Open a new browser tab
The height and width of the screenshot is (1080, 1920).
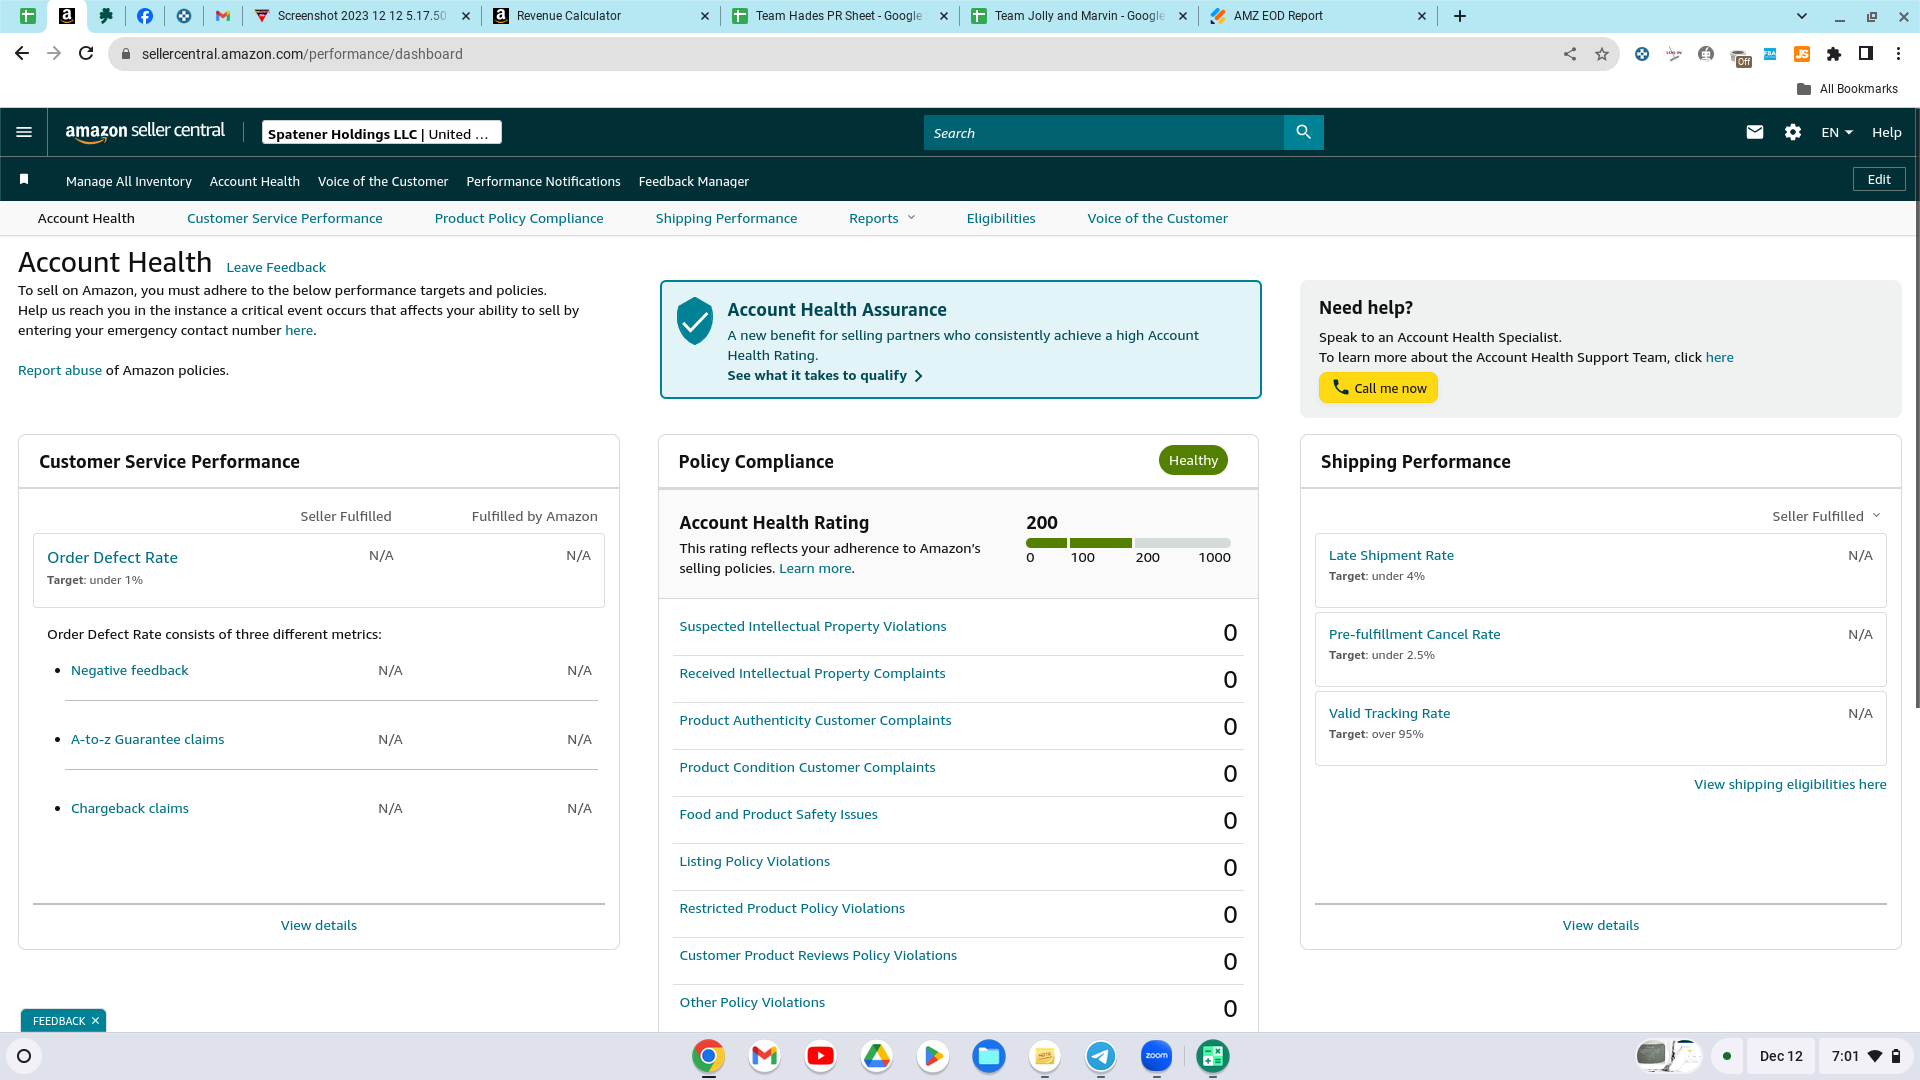coord(1460,16)
